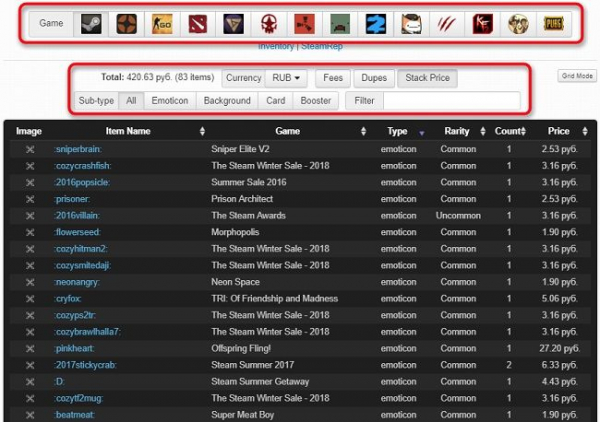
Task: Select the Background sub-type filter
Action: pos(227,101)
